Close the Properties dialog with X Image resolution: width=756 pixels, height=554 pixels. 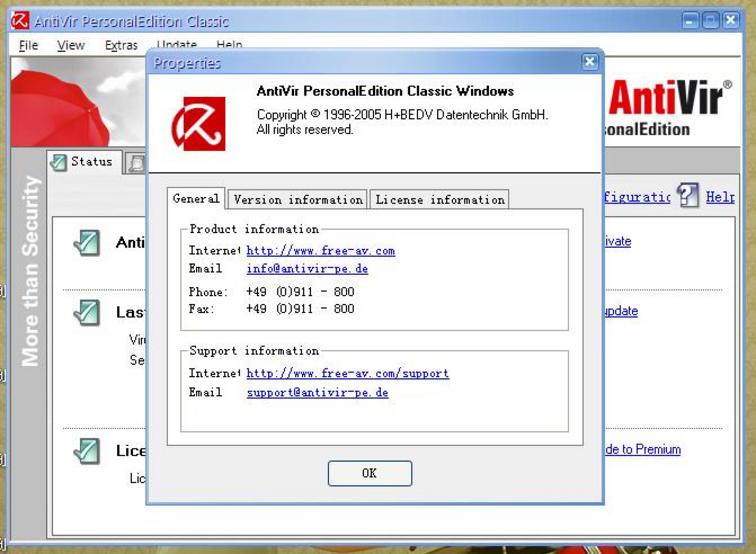coord(589,62)
